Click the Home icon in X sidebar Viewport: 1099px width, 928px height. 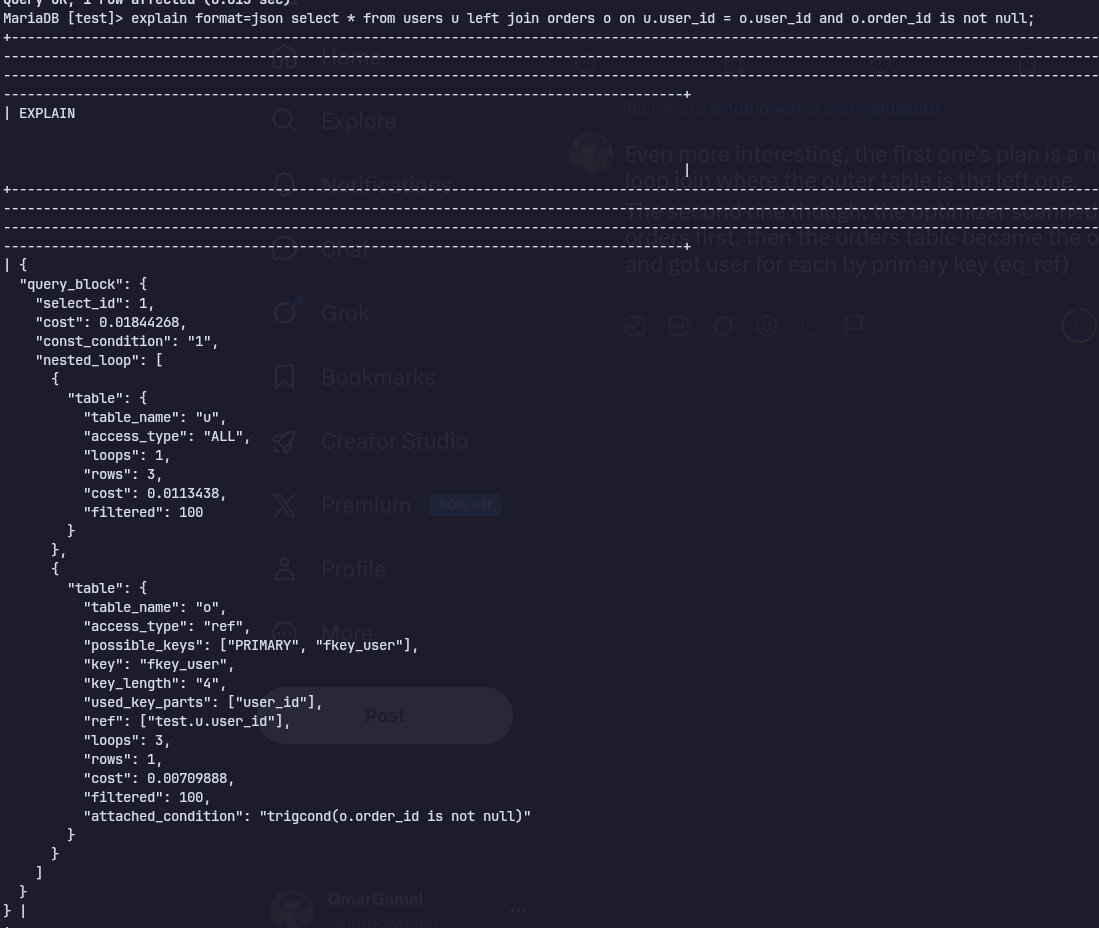[x=284, y=57]
